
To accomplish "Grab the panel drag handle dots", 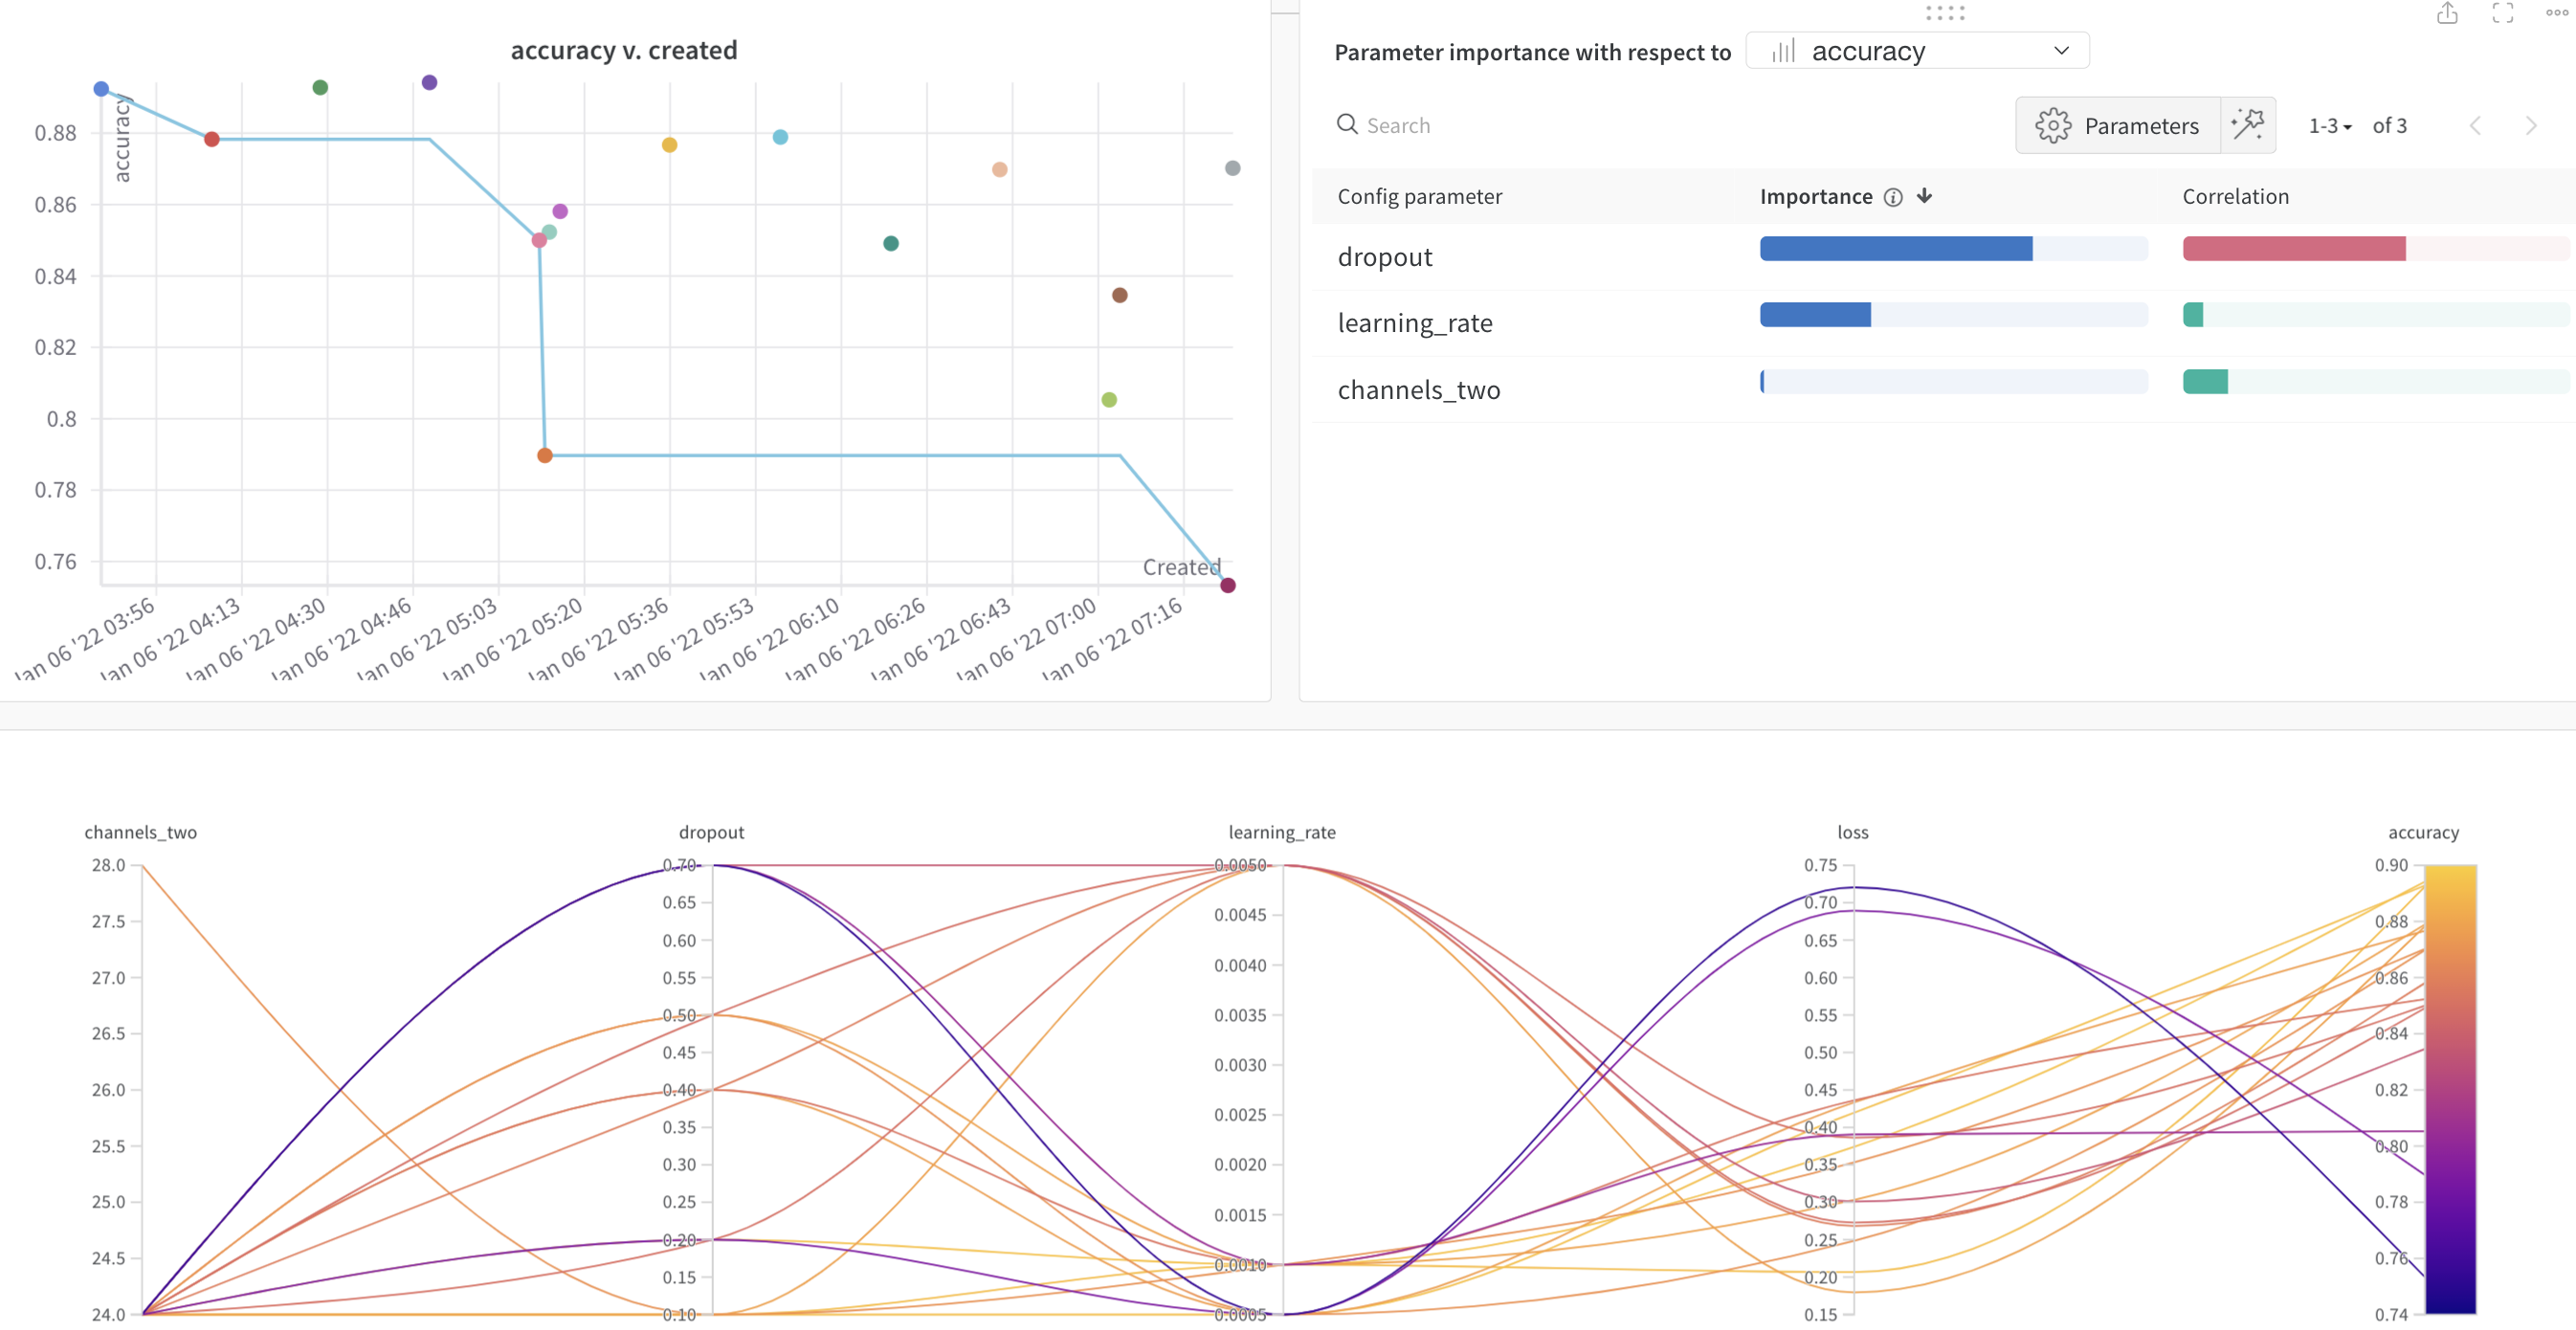I will tap(1945, 13).
